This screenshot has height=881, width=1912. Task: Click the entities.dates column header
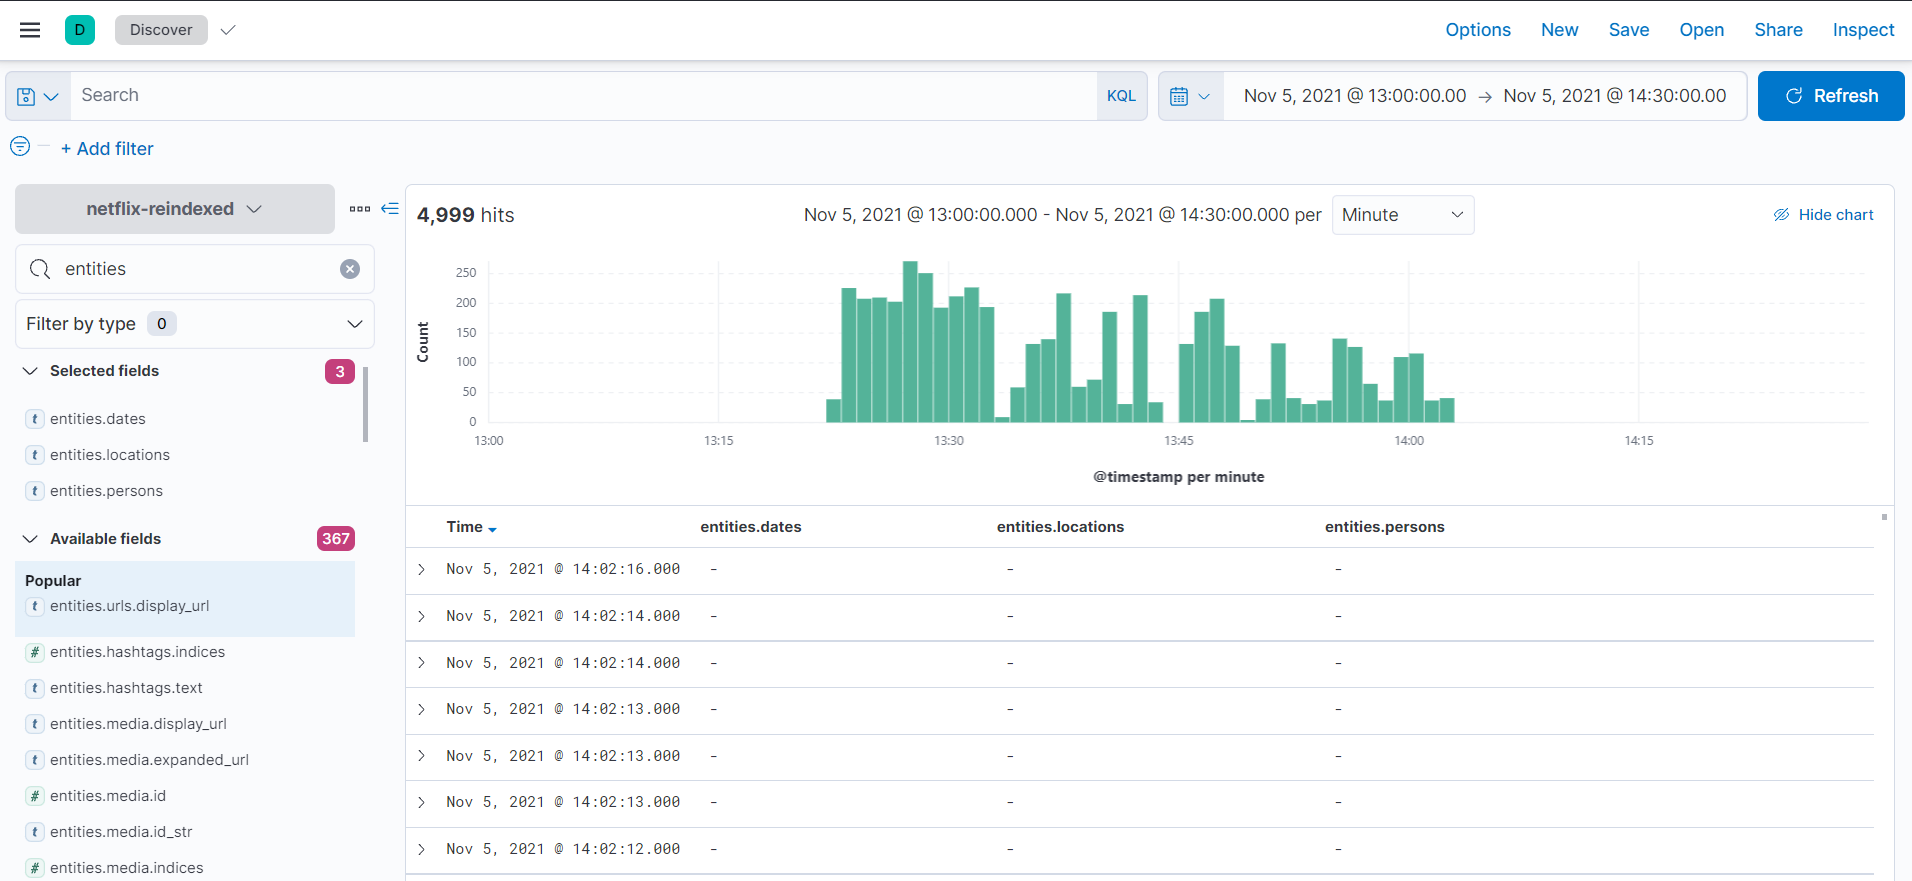(751, 527)
